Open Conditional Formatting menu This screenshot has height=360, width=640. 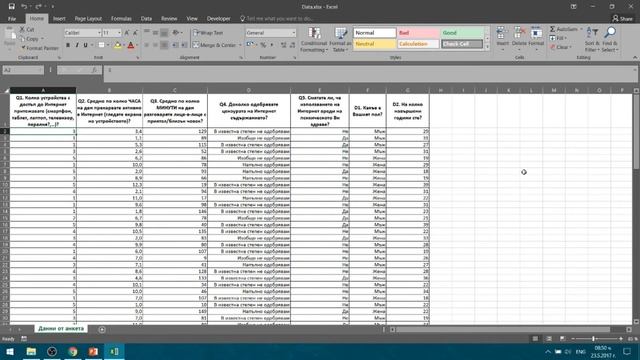[x=313, y=40]
